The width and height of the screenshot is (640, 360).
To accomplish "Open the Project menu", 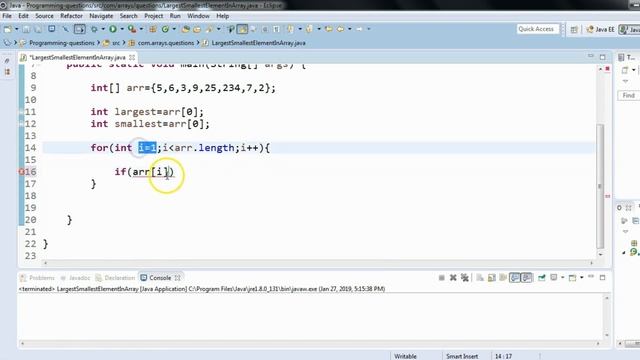I will pos(153,16).
